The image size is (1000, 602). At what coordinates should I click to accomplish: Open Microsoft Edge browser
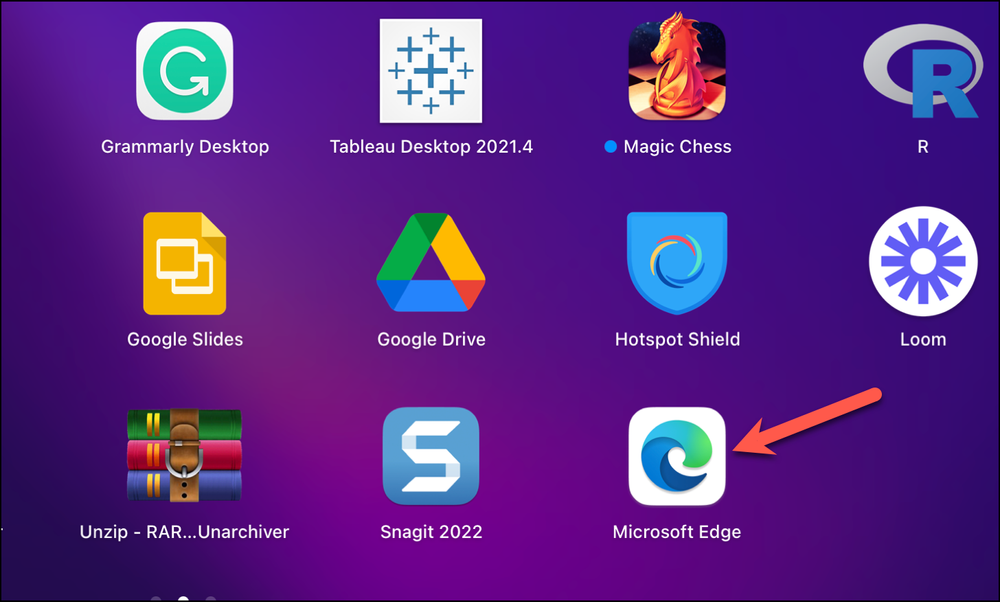677,456
